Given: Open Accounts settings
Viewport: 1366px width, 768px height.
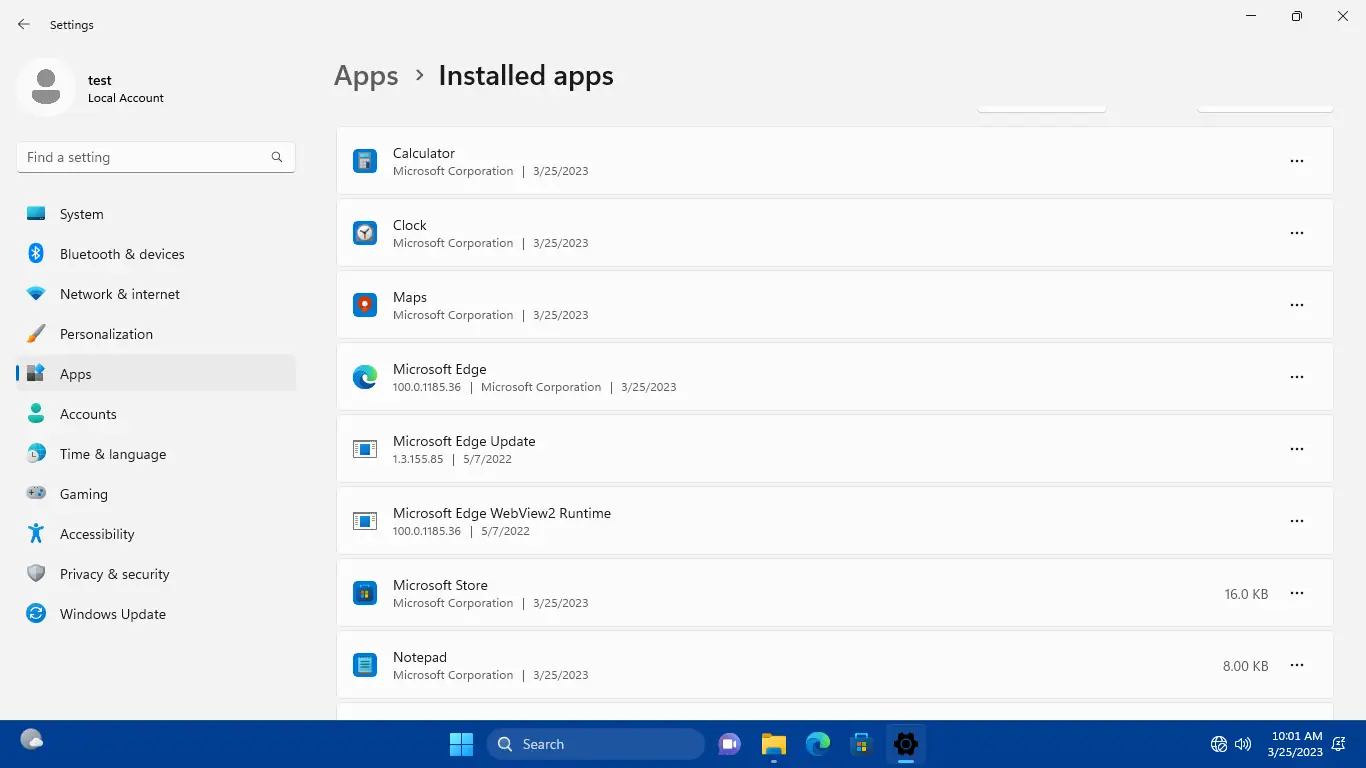Looking at the screenshot, I should click(x=156, y=414).
